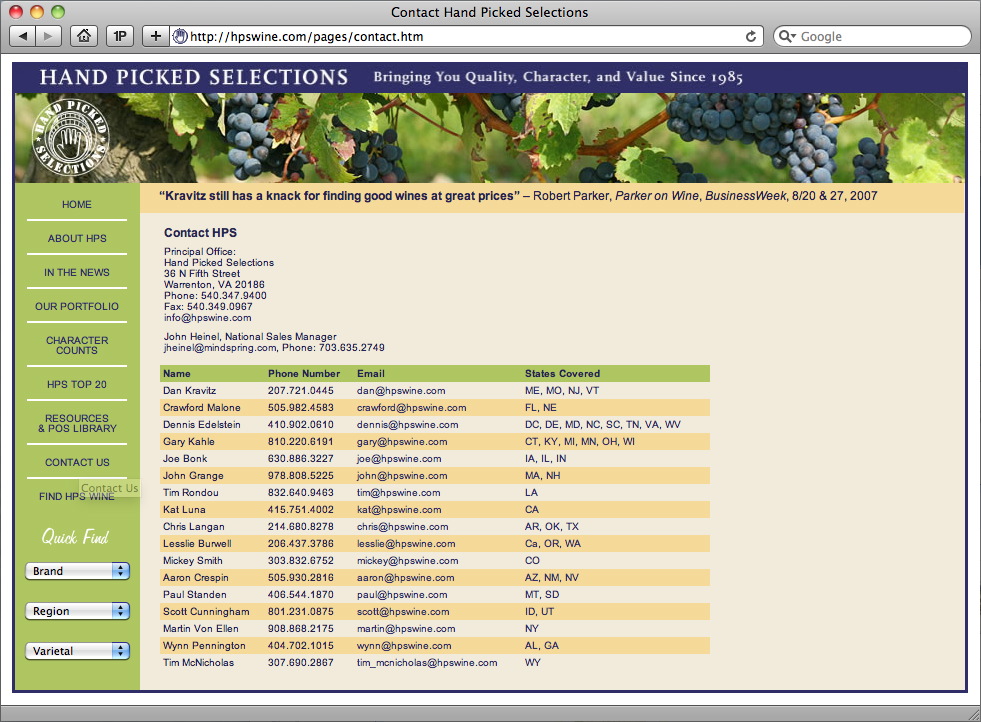Email mickey@hpswine.com
Image resolution: width=981 pixels, height=722 pixels.
coord(407,561)
